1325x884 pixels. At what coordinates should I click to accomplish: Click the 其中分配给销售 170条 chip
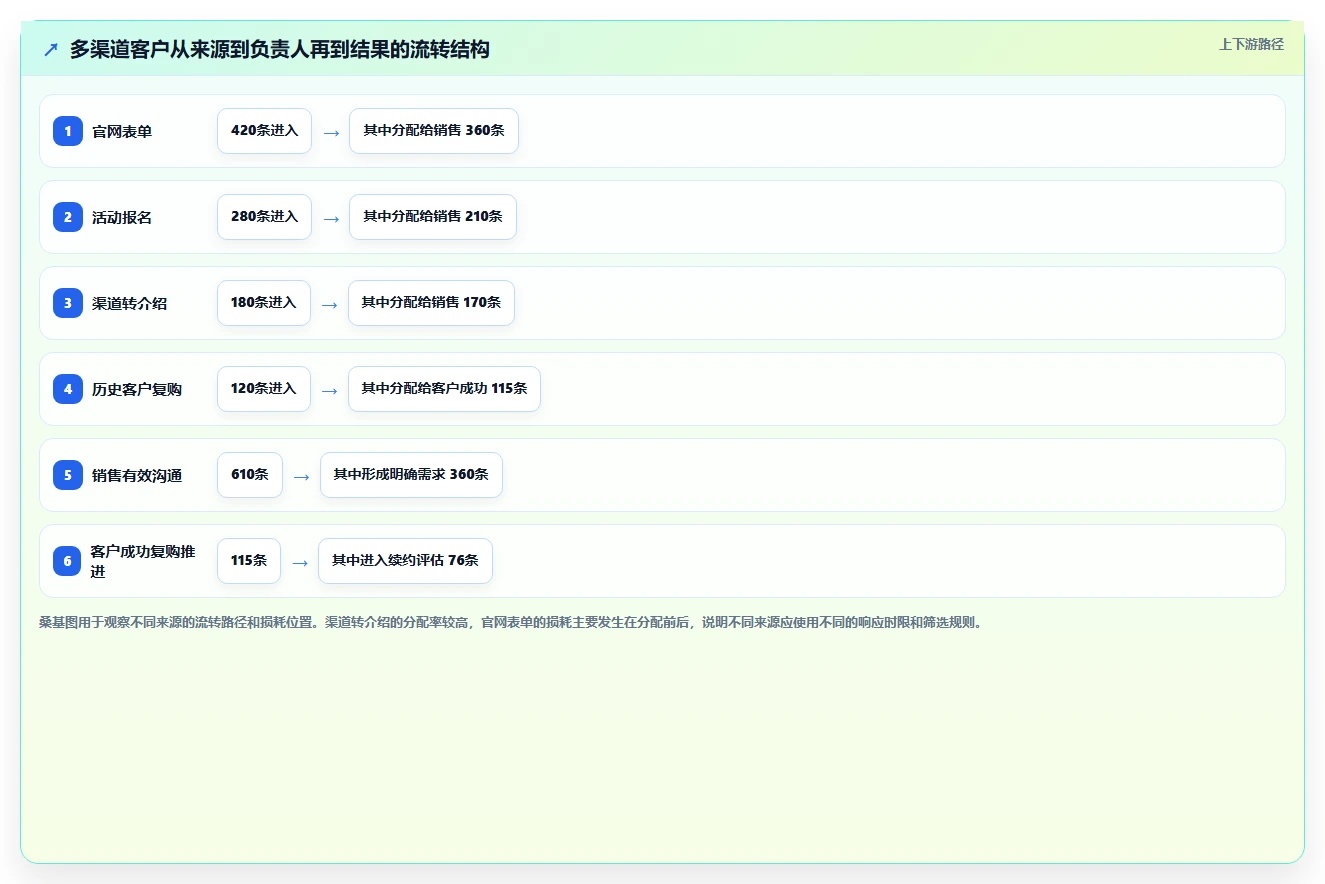pyautogui.click(x=431, y=303)
